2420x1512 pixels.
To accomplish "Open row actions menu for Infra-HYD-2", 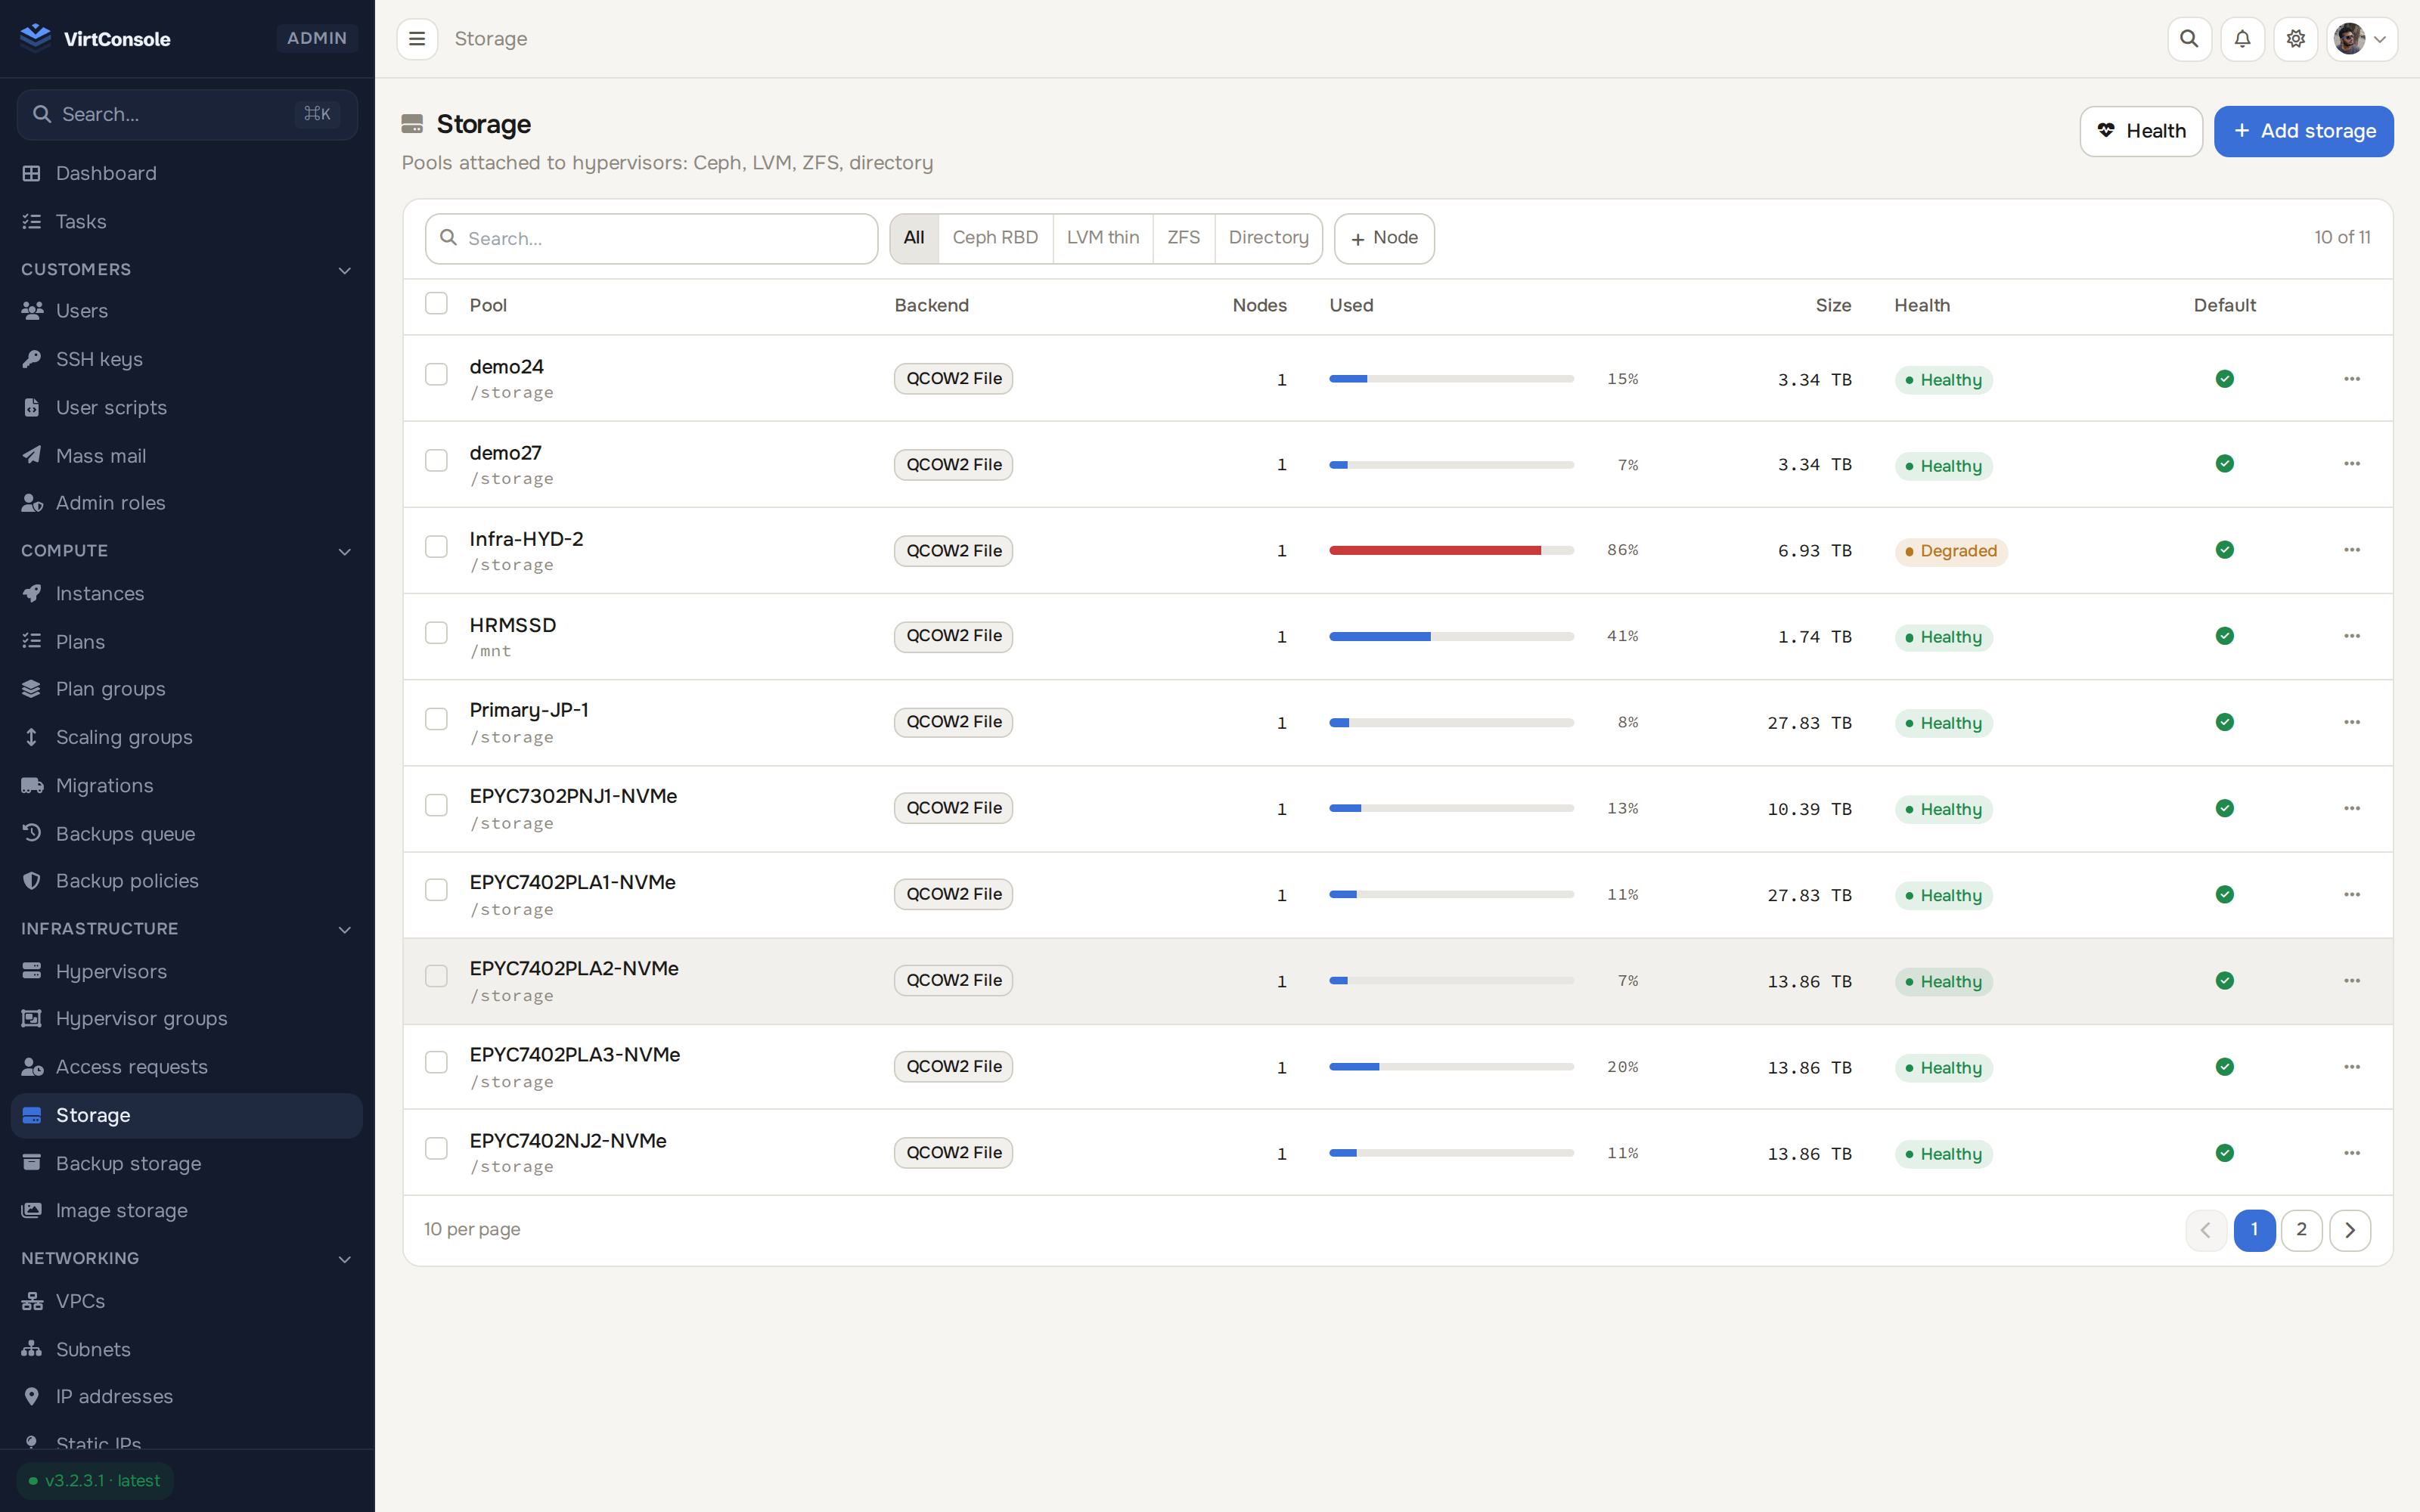I will point(2351,550).
